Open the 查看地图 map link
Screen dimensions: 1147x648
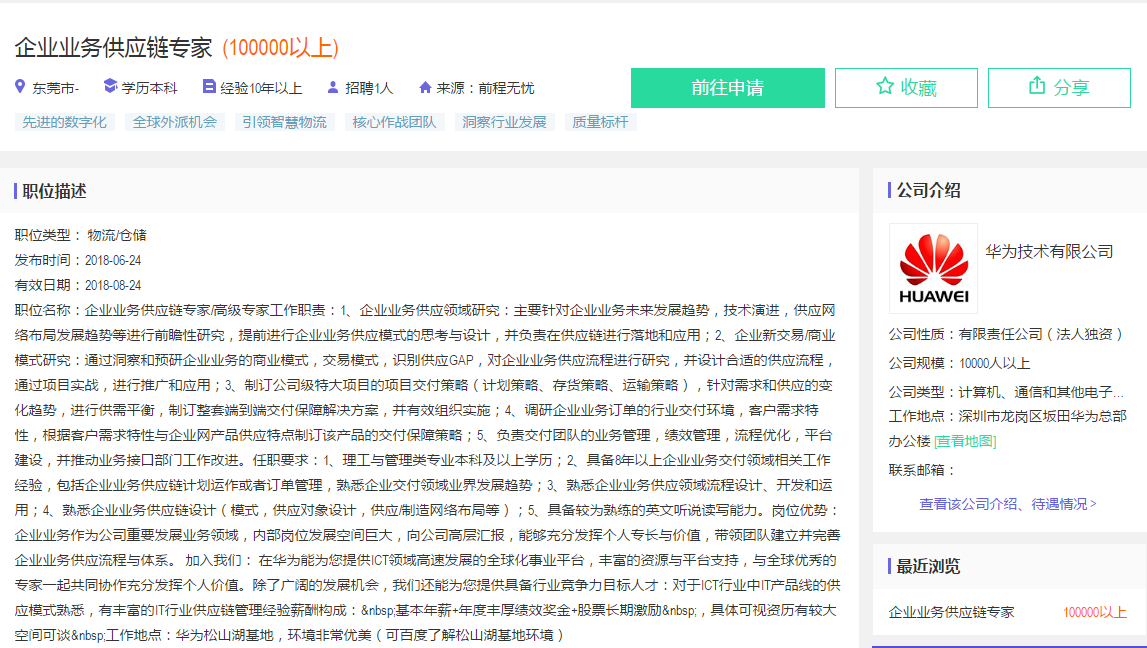click(965, 441)
